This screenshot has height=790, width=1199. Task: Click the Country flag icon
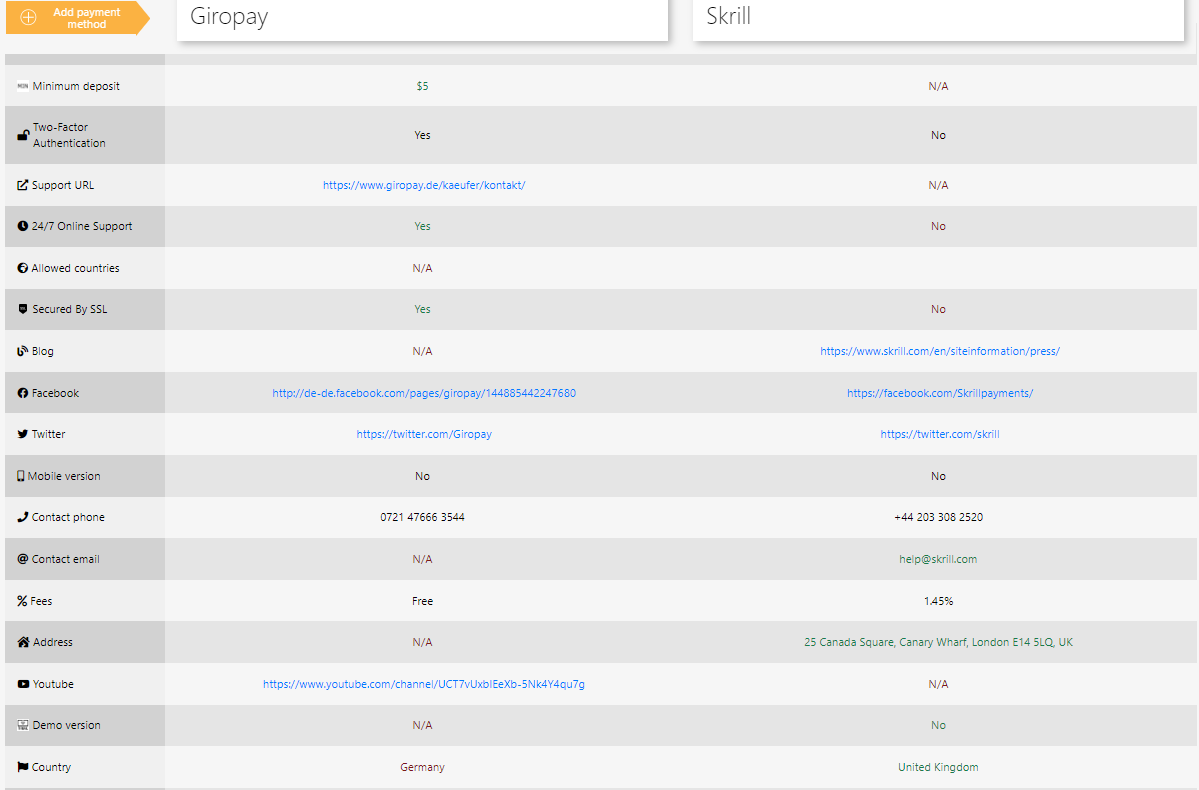pyautogui.click(x=23, y=767)
